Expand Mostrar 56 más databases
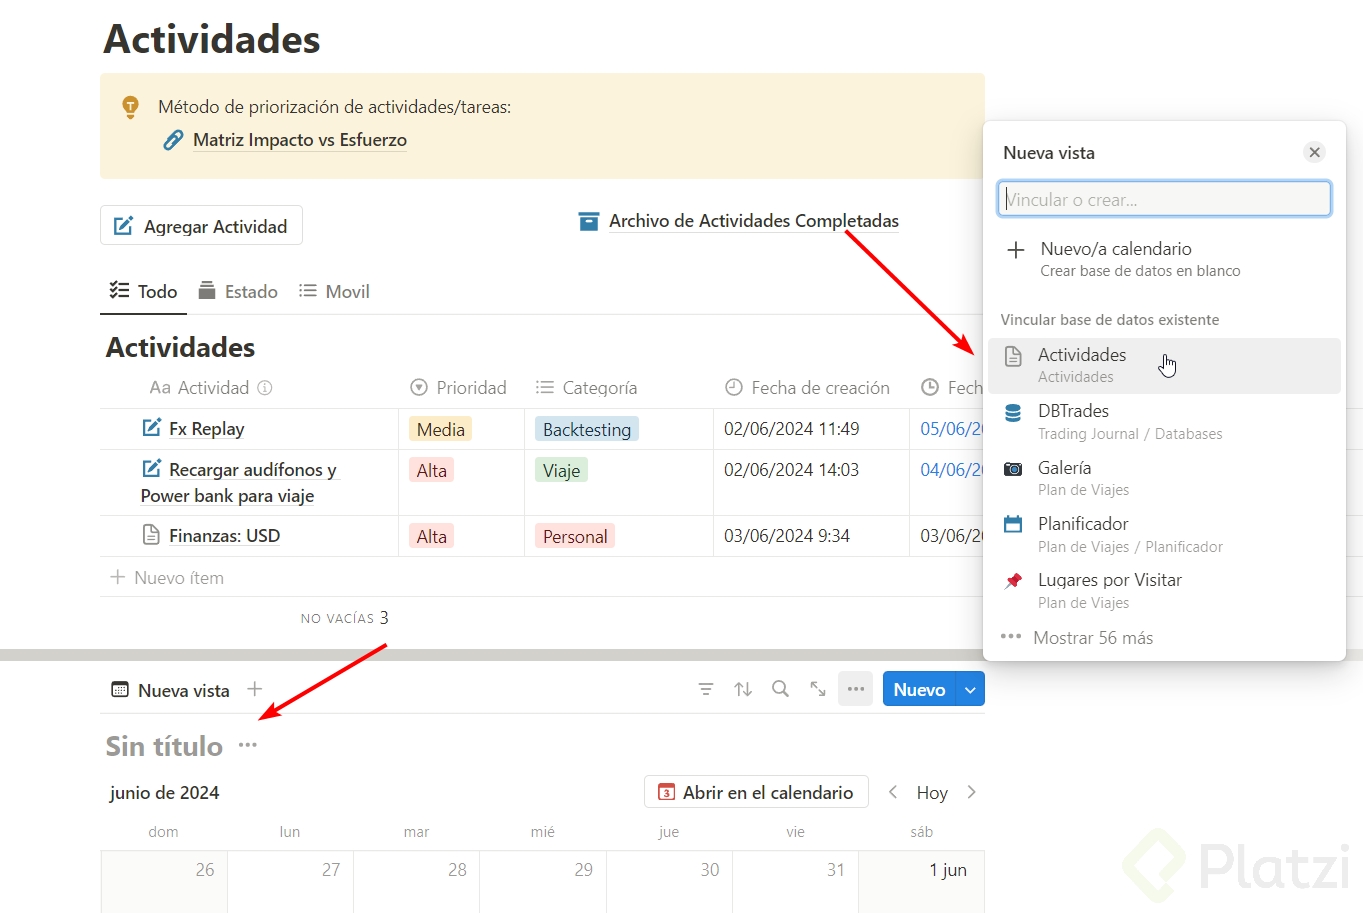1363x913 pixels. (1092, 638)
